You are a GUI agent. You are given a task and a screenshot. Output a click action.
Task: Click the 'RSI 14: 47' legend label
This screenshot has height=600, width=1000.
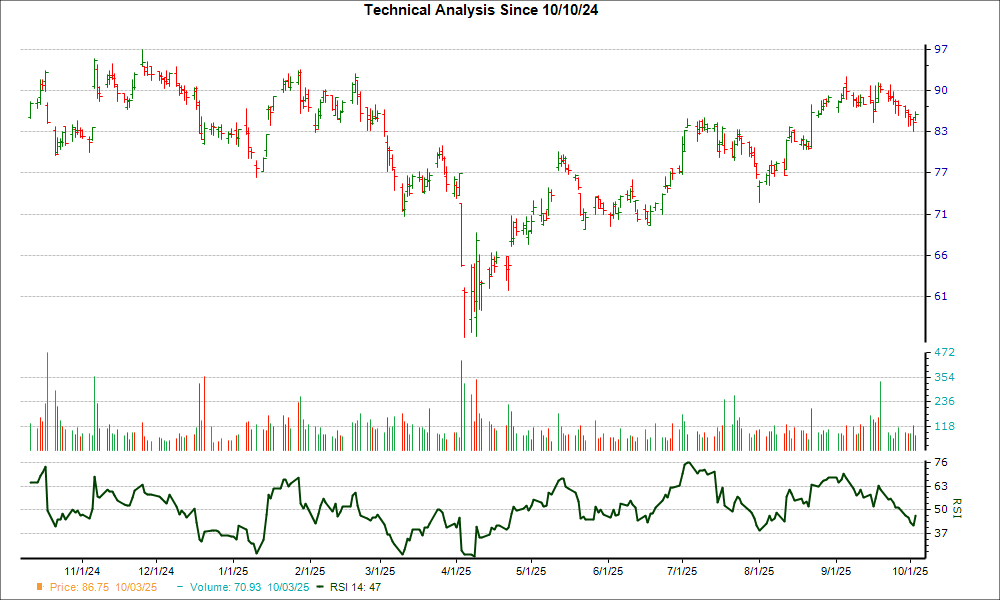point(354,587)
